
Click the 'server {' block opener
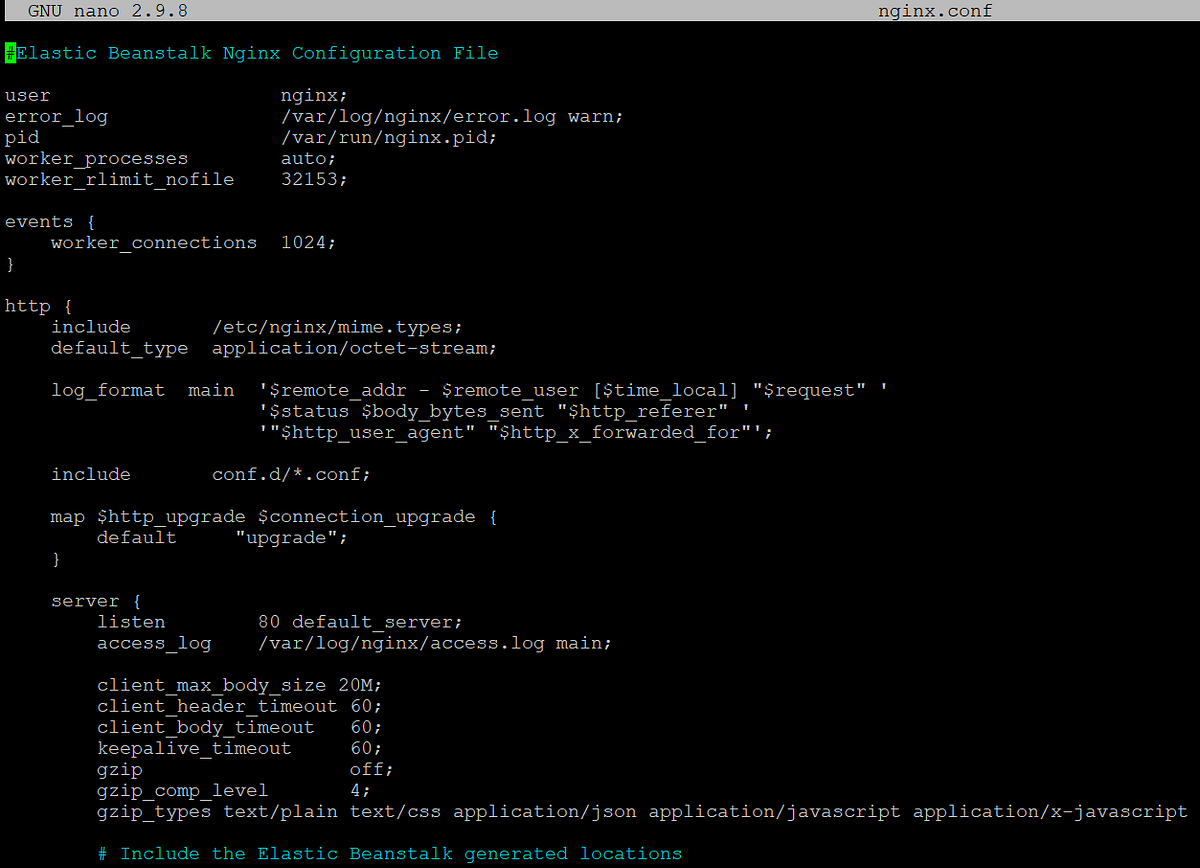click(x=96, y=601)
